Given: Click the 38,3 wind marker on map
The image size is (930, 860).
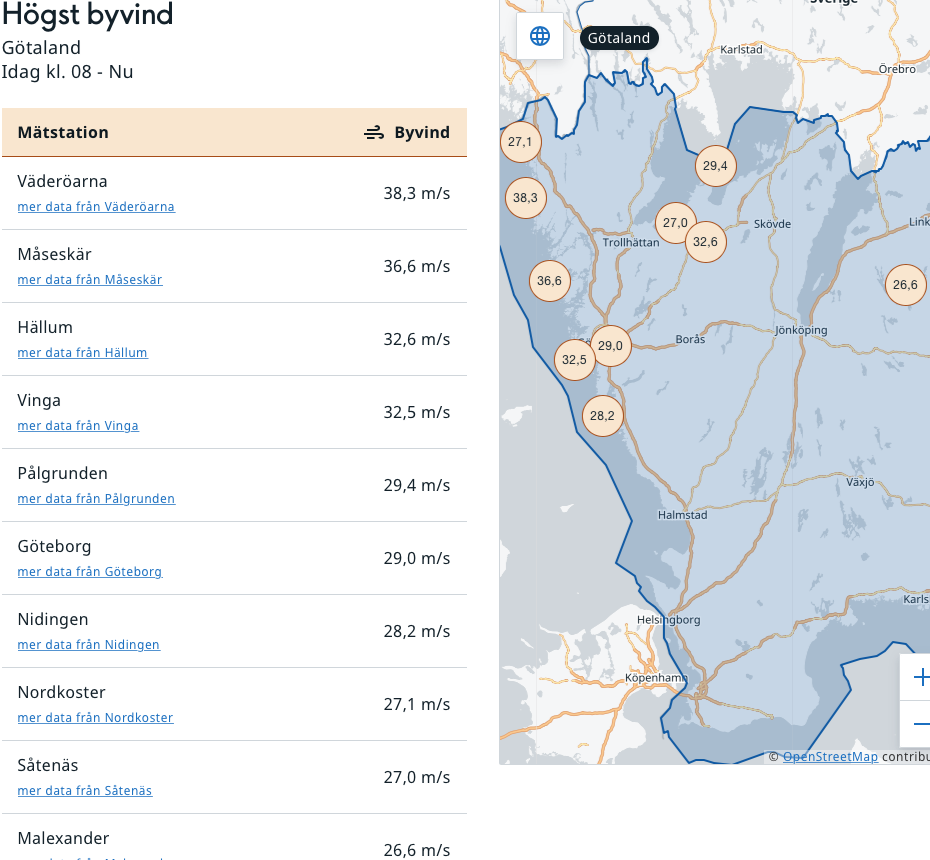Looking at the screenshot, I should (525, 198).
